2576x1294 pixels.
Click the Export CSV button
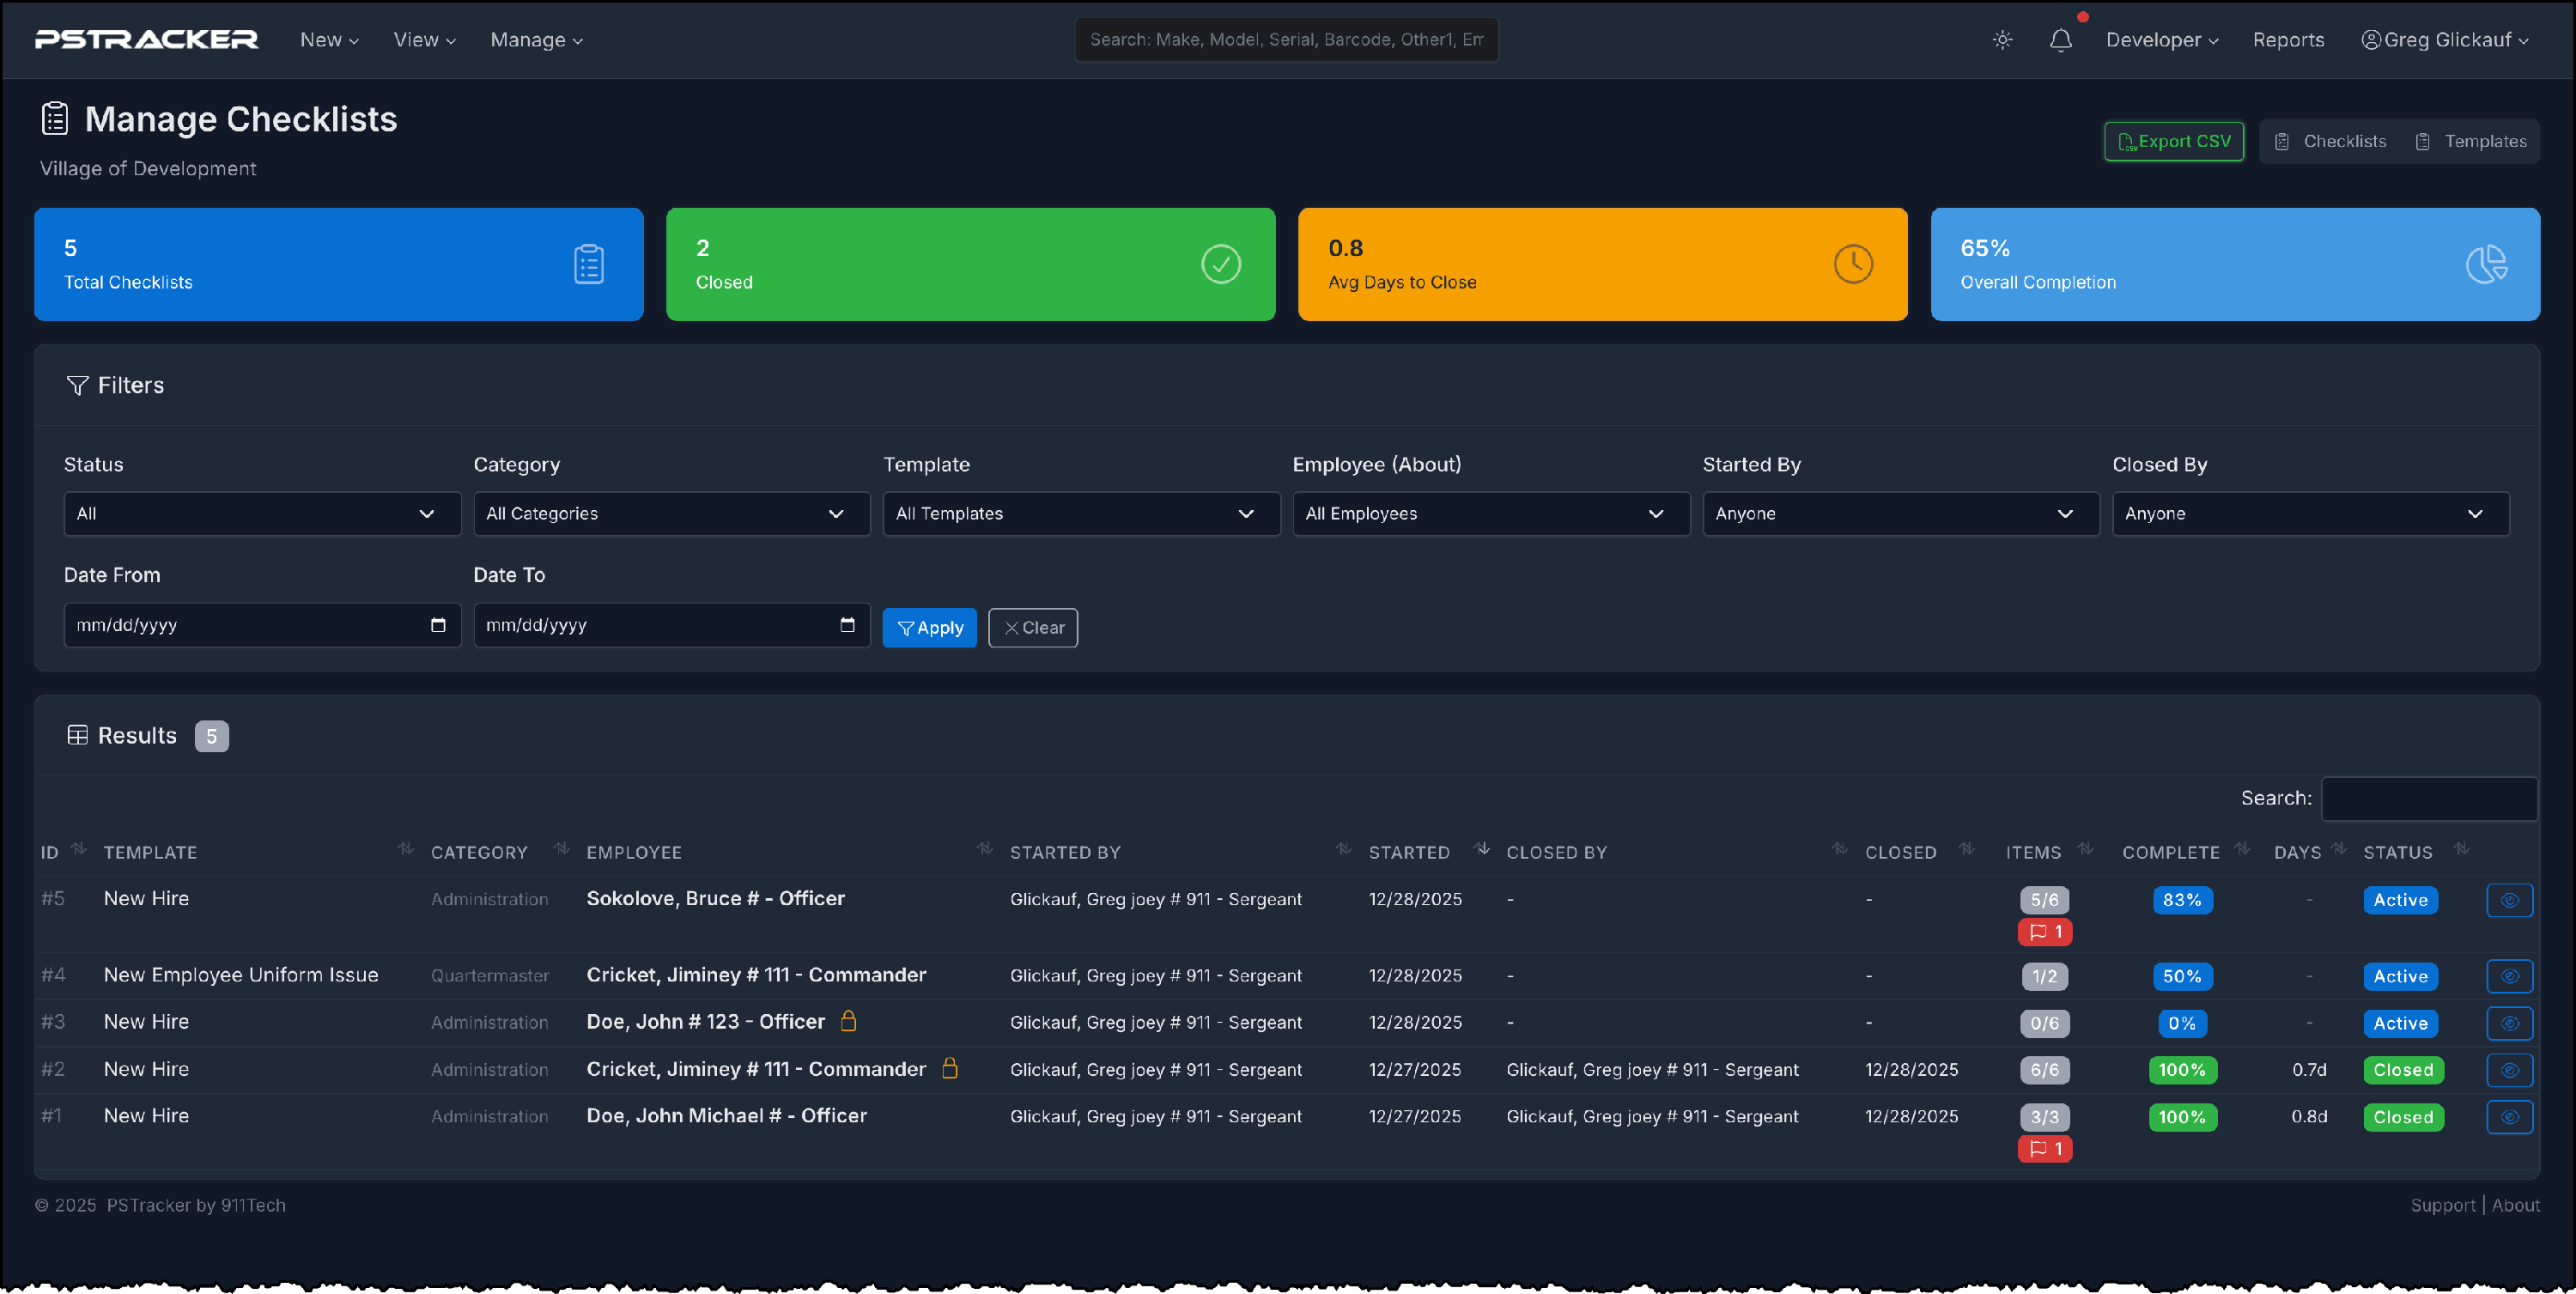[x=2173, y=142]
